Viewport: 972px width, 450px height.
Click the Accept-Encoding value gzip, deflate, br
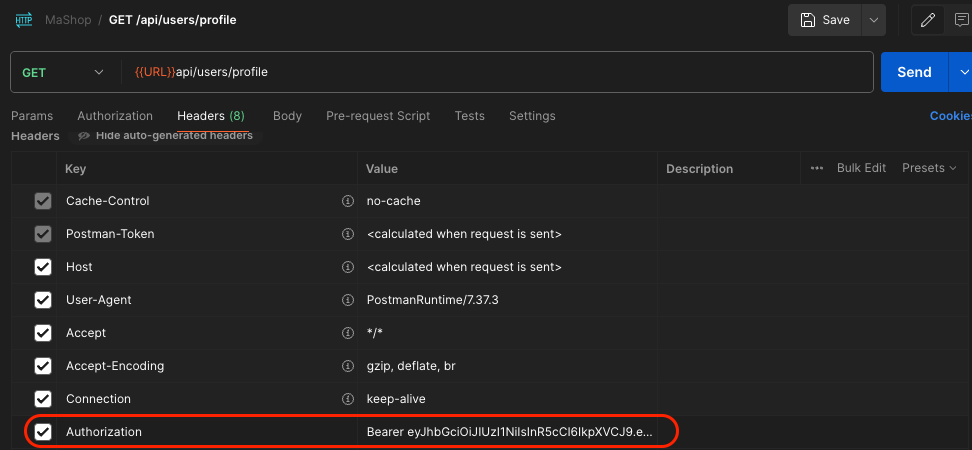411,366
